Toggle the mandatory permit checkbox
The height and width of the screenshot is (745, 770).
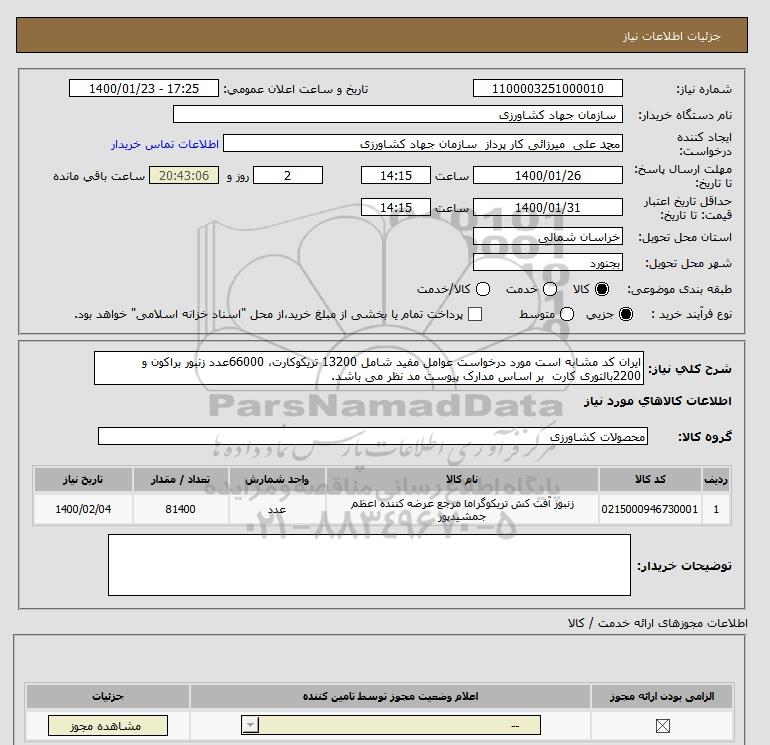(662, 725)
